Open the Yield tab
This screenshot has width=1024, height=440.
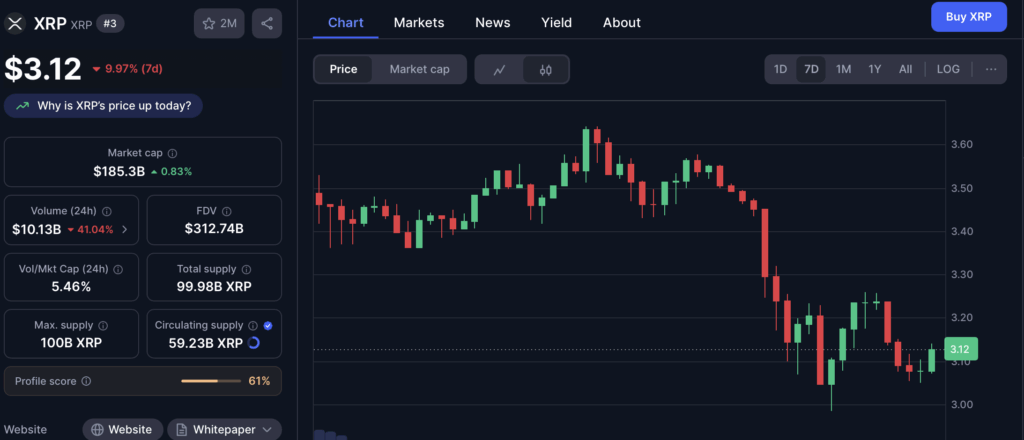pos(556,23)
